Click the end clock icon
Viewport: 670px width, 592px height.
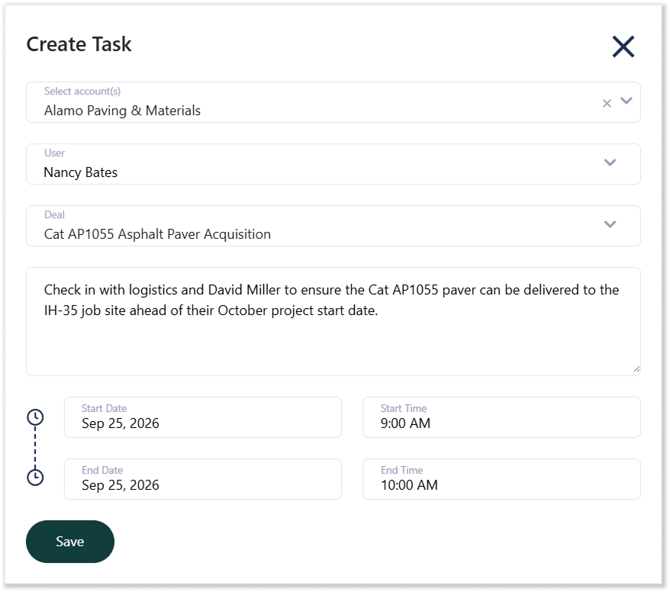click(x=35, y=477)
